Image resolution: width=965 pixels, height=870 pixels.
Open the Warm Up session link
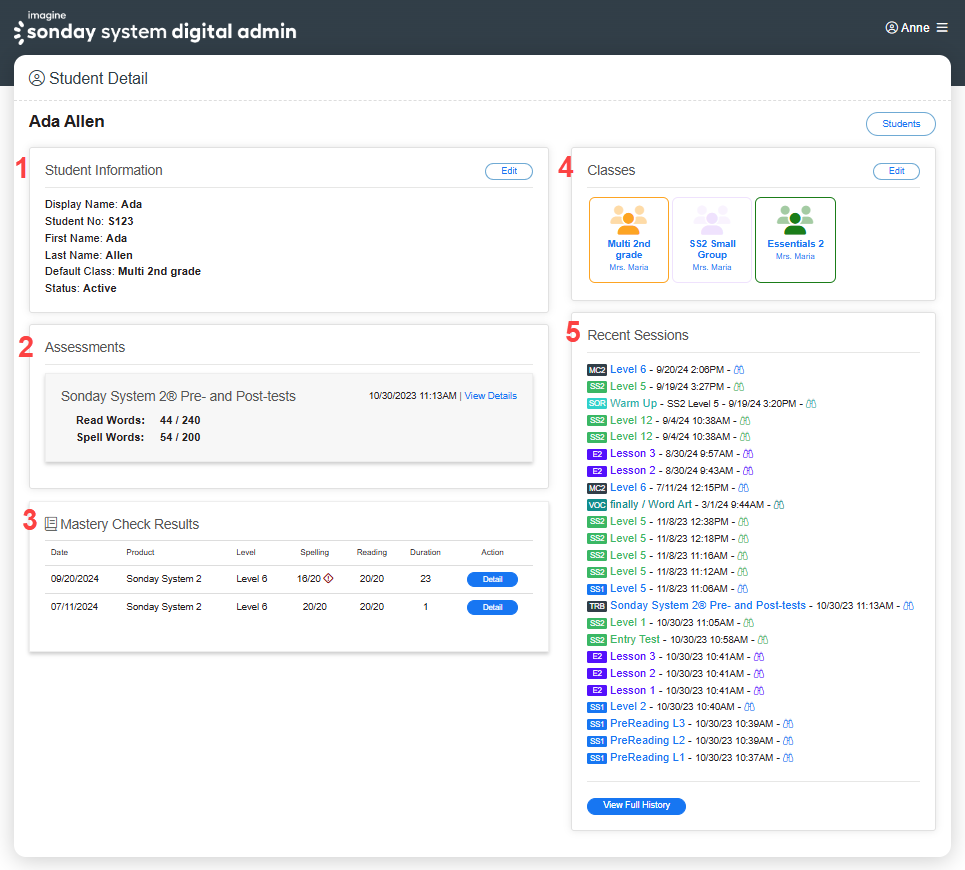pos(633,403)
